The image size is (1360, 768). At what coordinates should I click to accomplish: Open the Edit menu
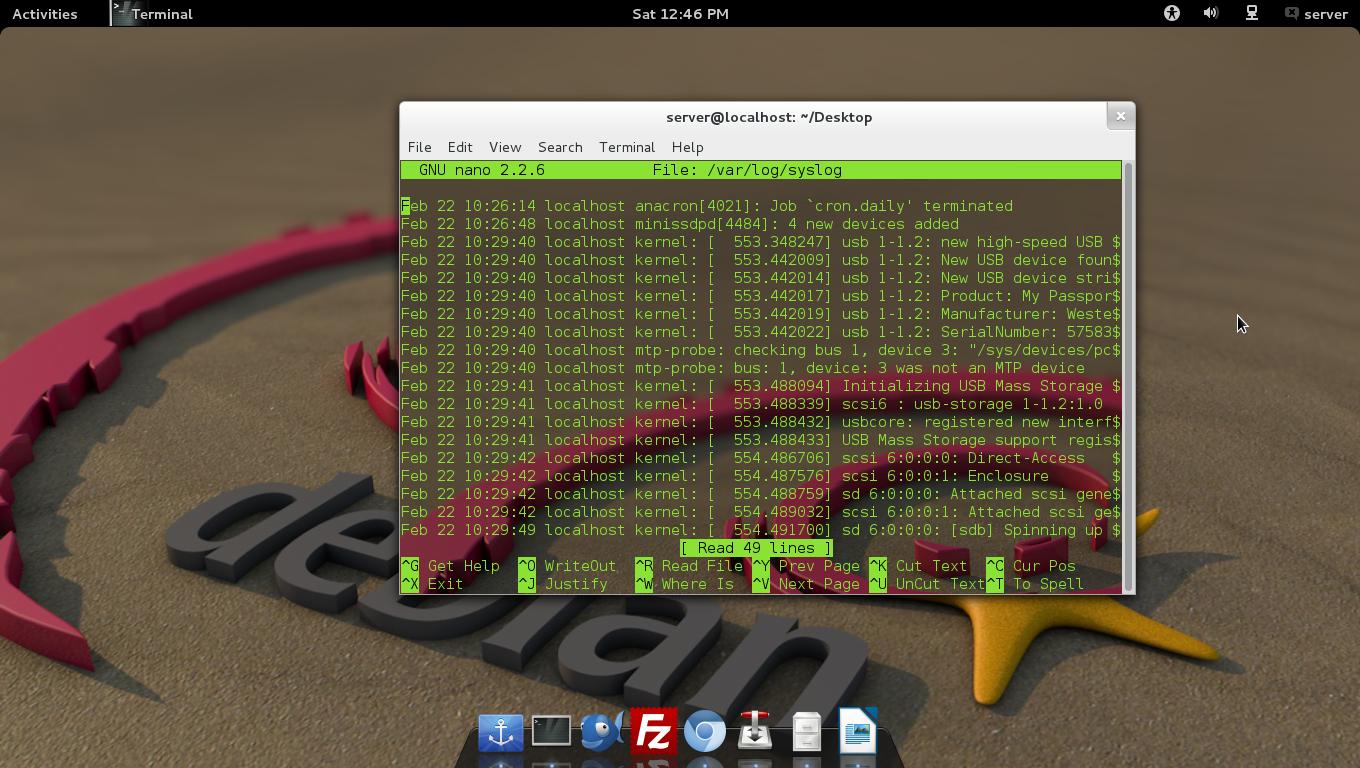(x=460, y=147)
